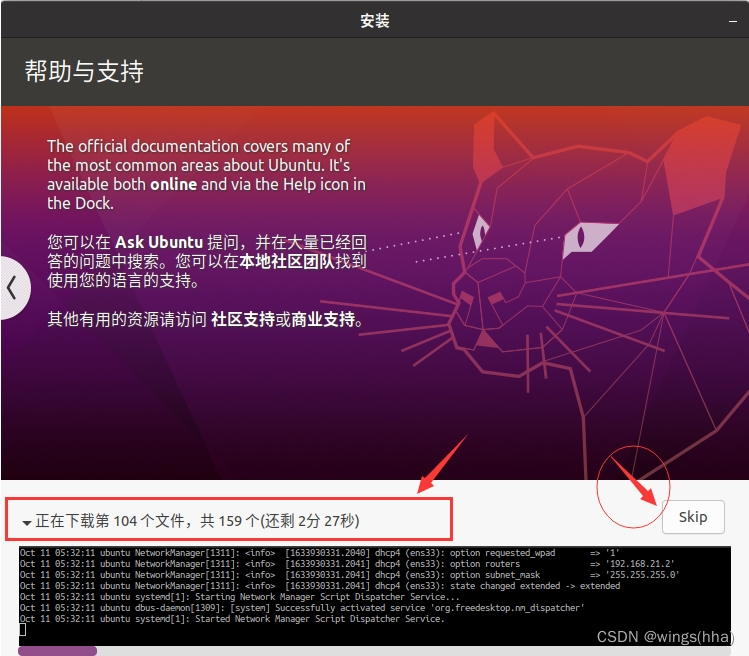
Task: Skip the file download
Action: pyautogui.click(x=693, y=517)
